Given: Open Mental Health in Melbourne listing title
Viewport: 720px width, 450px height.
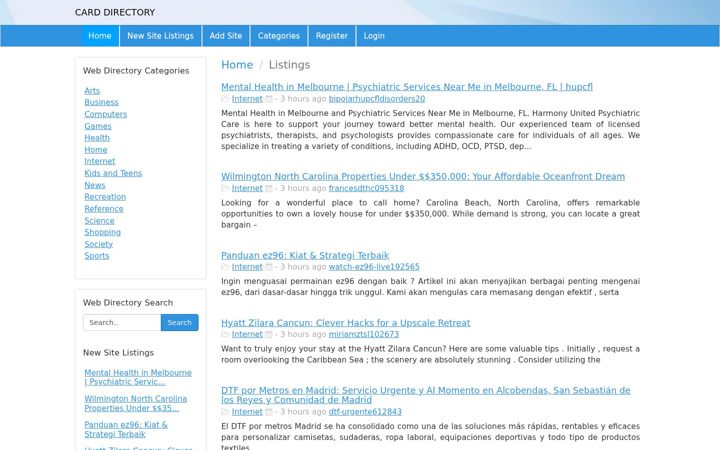Looking at the screenshot, I should [x=407, y=87].
